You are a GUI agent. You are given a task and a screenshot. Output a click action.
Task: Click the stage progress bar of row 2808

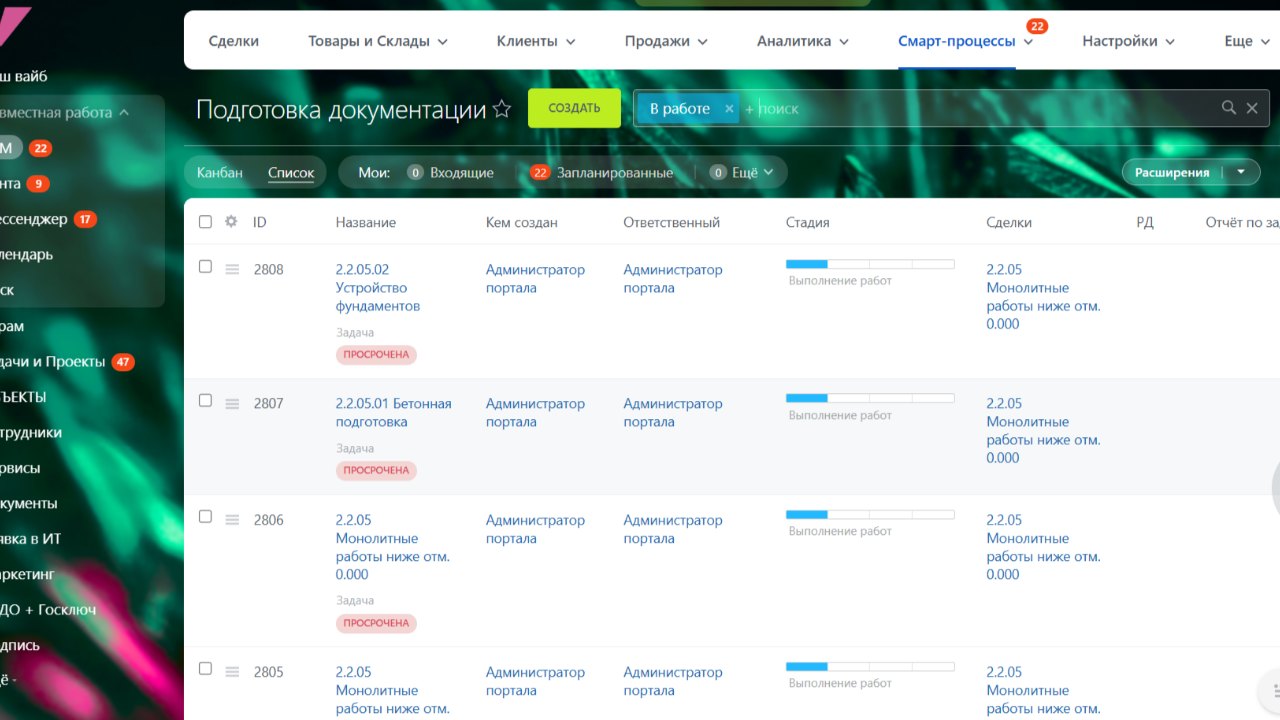click(870, 264)
